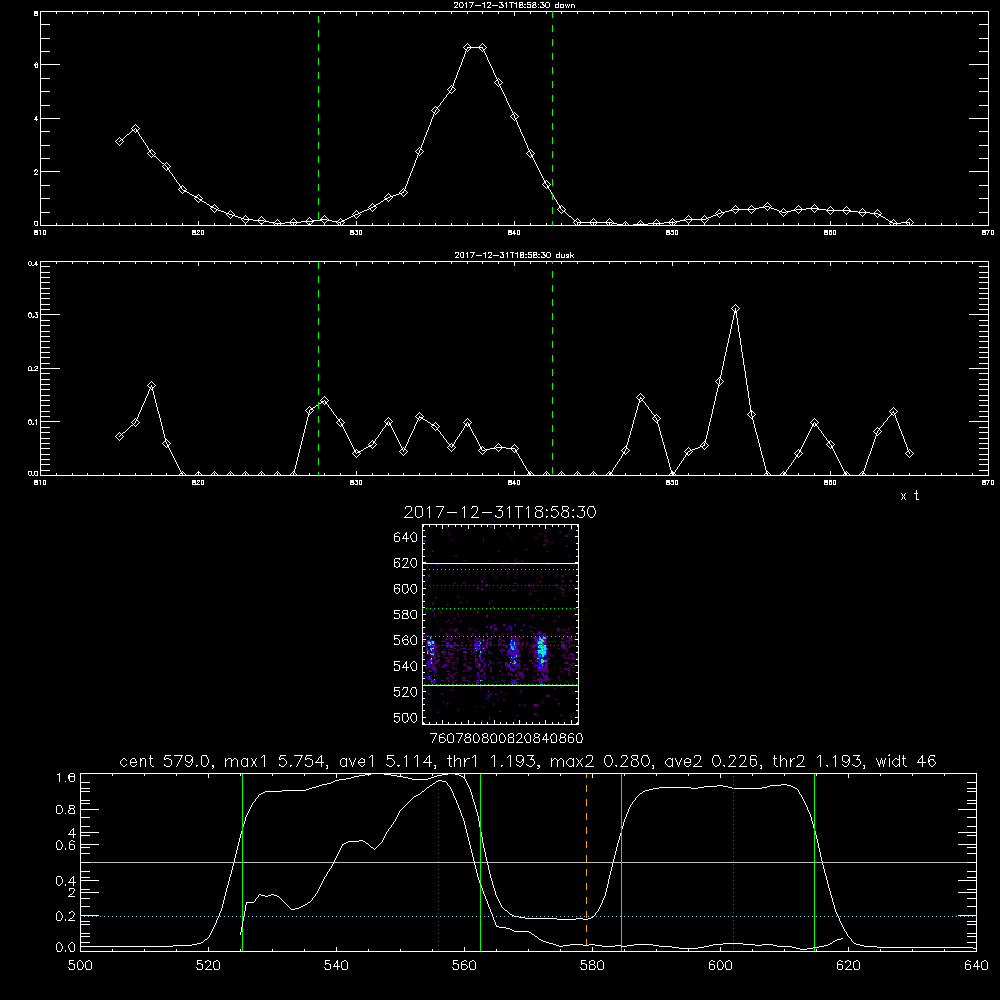Select the 'max2 0.280' value
1000x1000 pixels.
pyautogui.click(x=600, y=761)
